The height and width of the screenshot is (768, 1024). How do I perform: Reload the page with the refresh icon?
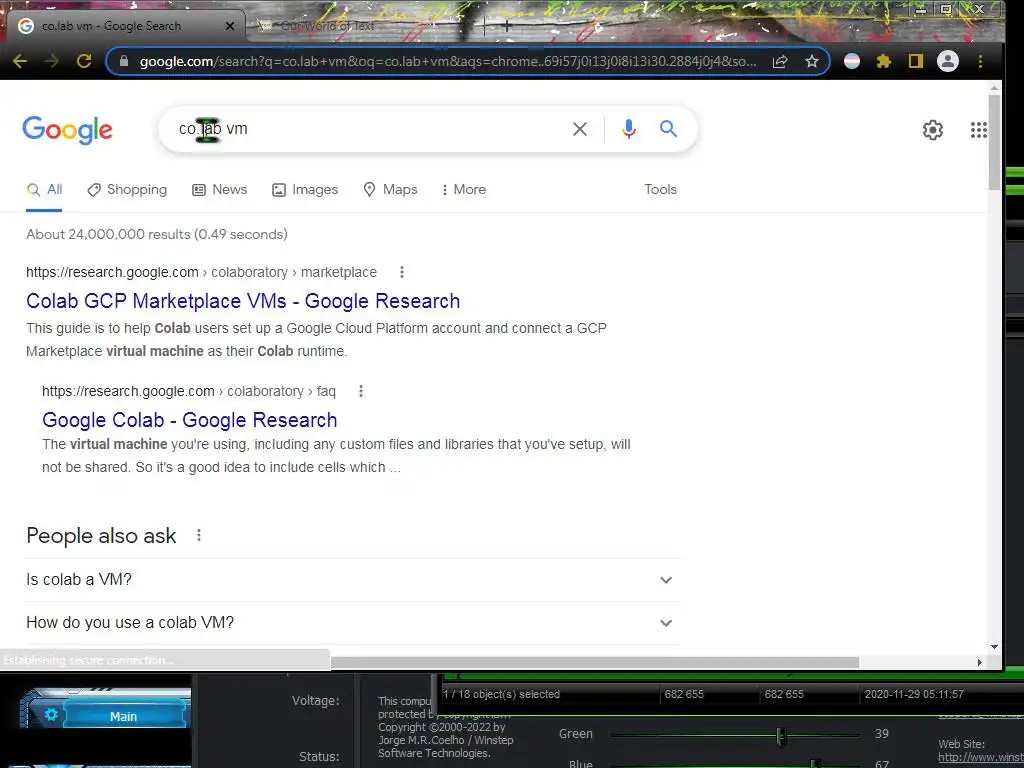84,61
